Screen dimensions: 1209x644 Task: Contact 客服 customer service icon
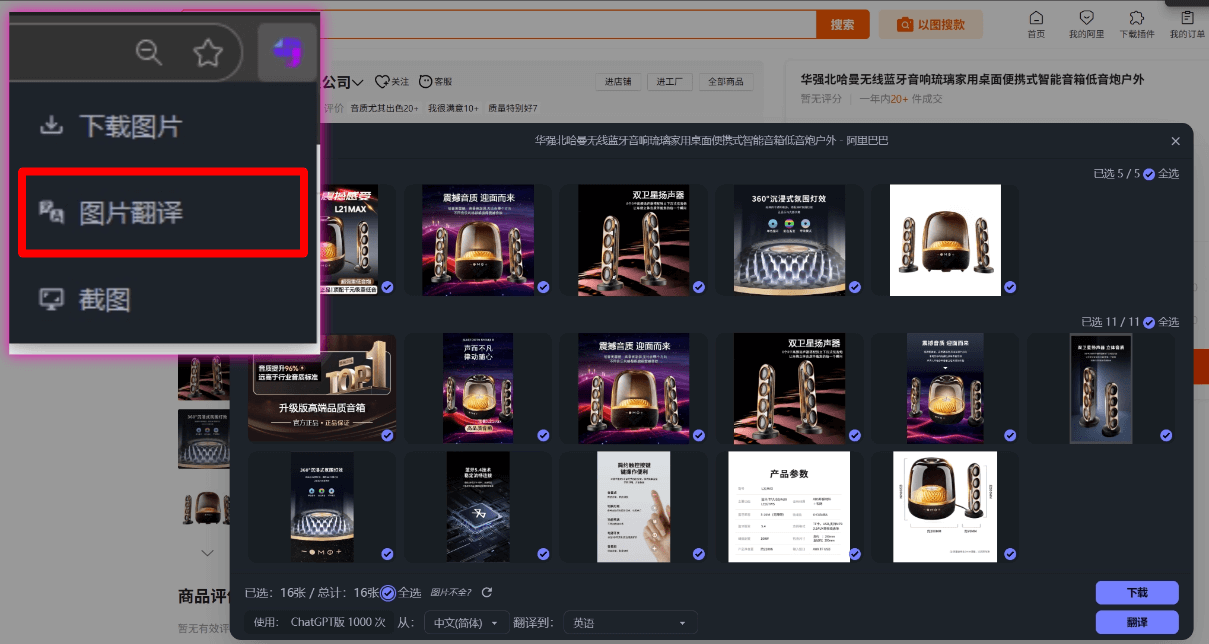click(436, 82)
